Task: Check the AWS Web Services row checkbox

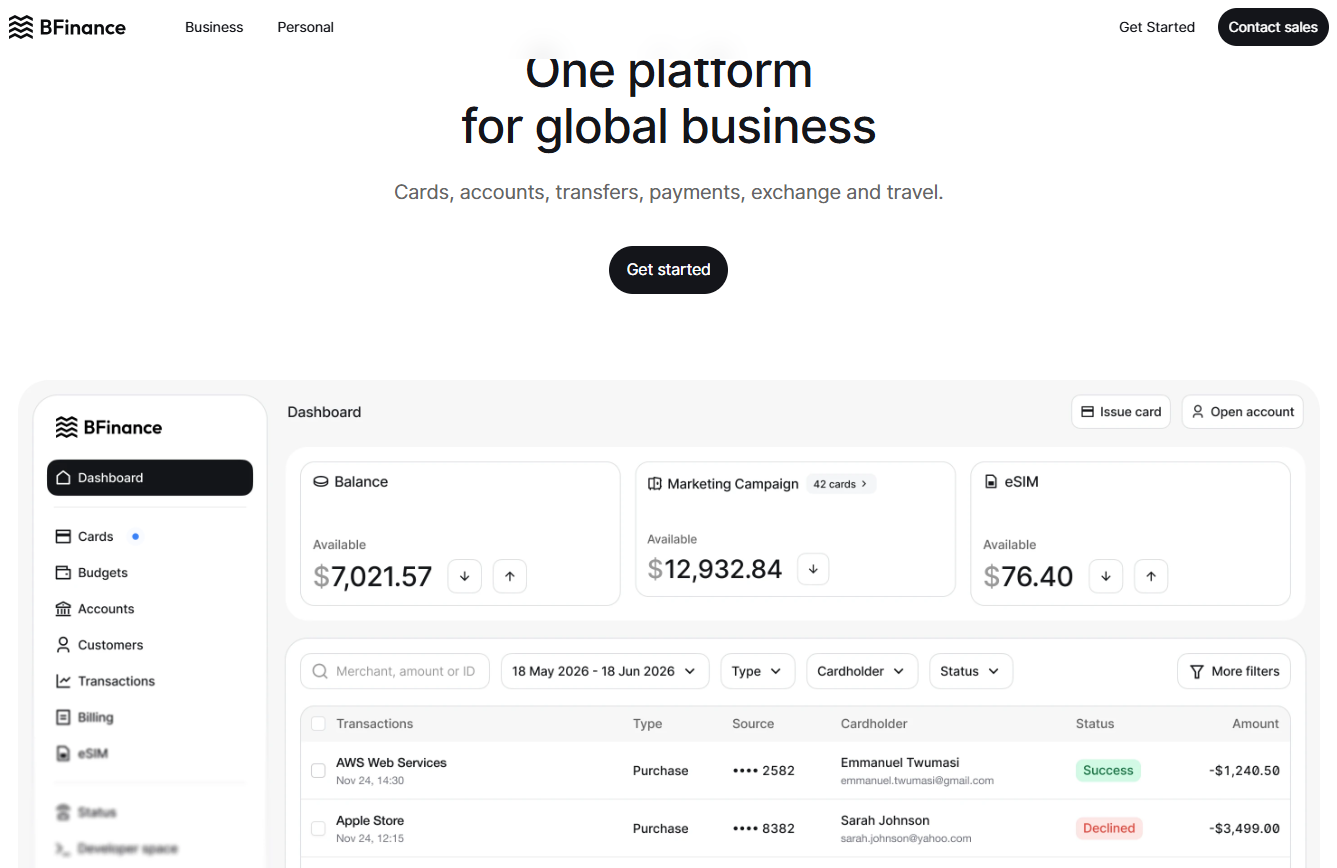Action: (318, 770)
